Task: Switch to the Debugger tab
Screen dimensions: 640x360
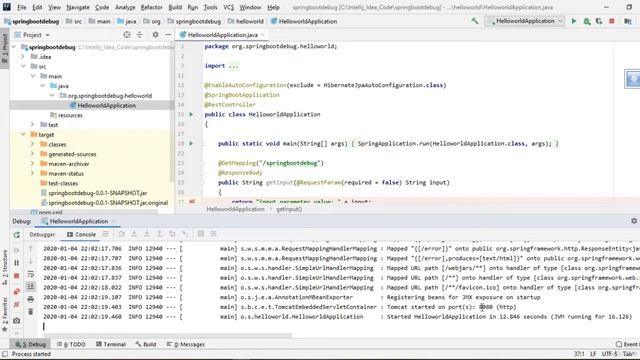Action: (x=42, y=234)
